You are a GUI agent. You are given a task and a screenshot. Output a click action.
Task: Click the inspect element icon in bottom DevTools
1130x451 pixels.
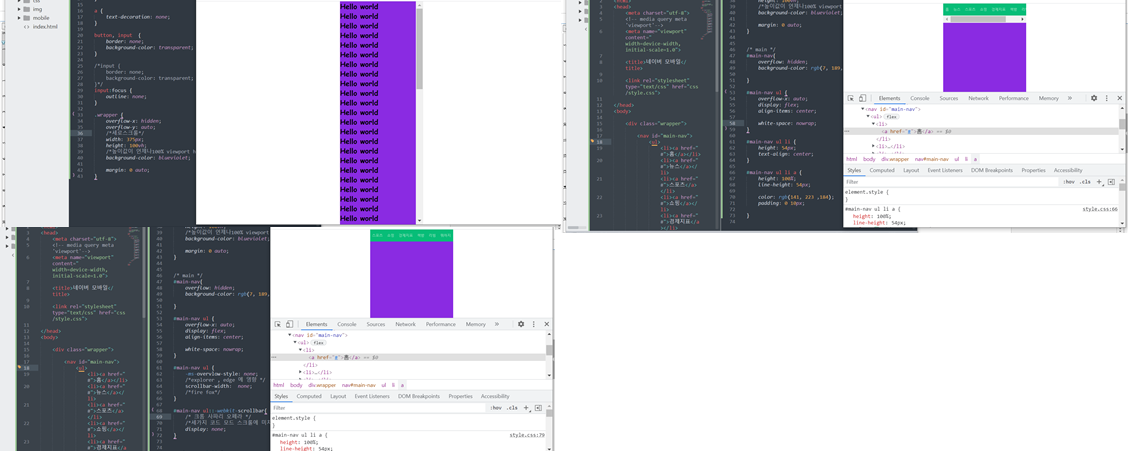click(278, 325)
